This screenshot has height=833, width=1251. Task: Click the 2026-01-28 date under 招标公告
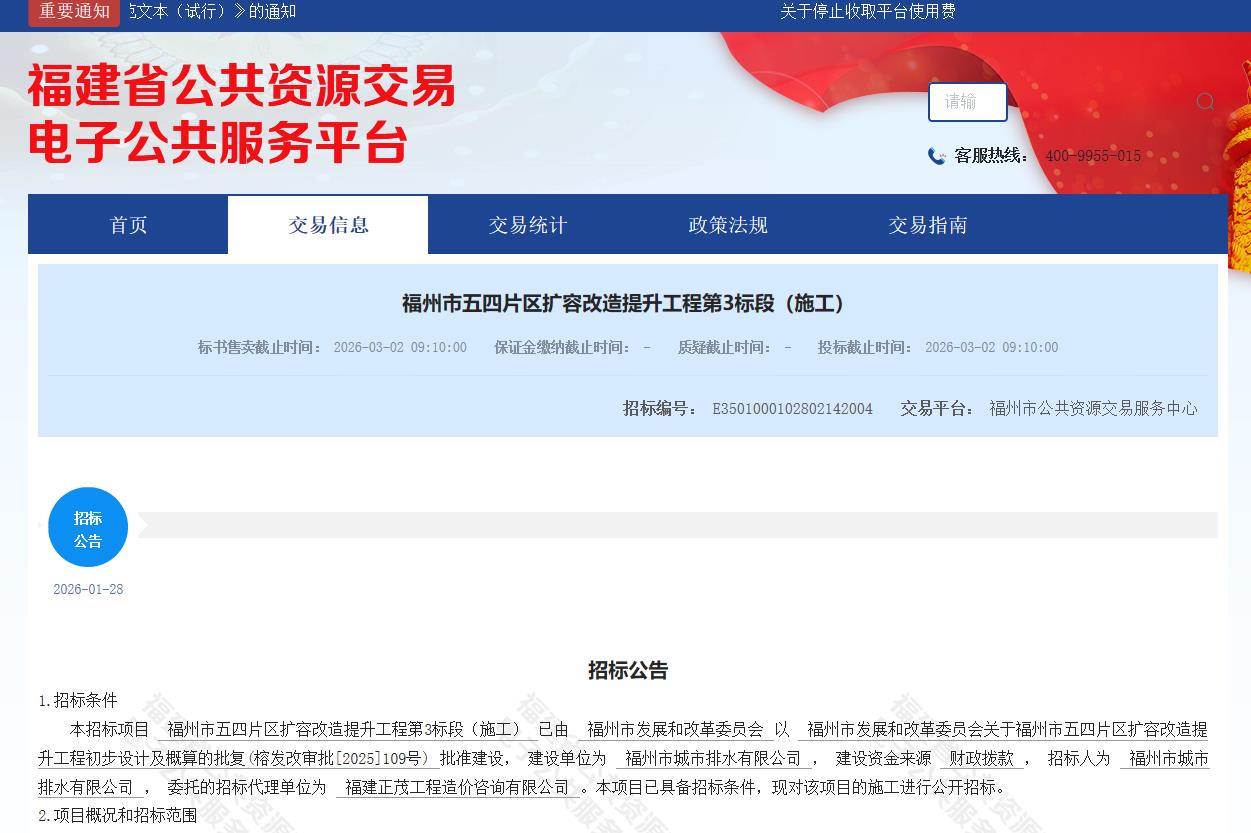[x=88, y=589]
